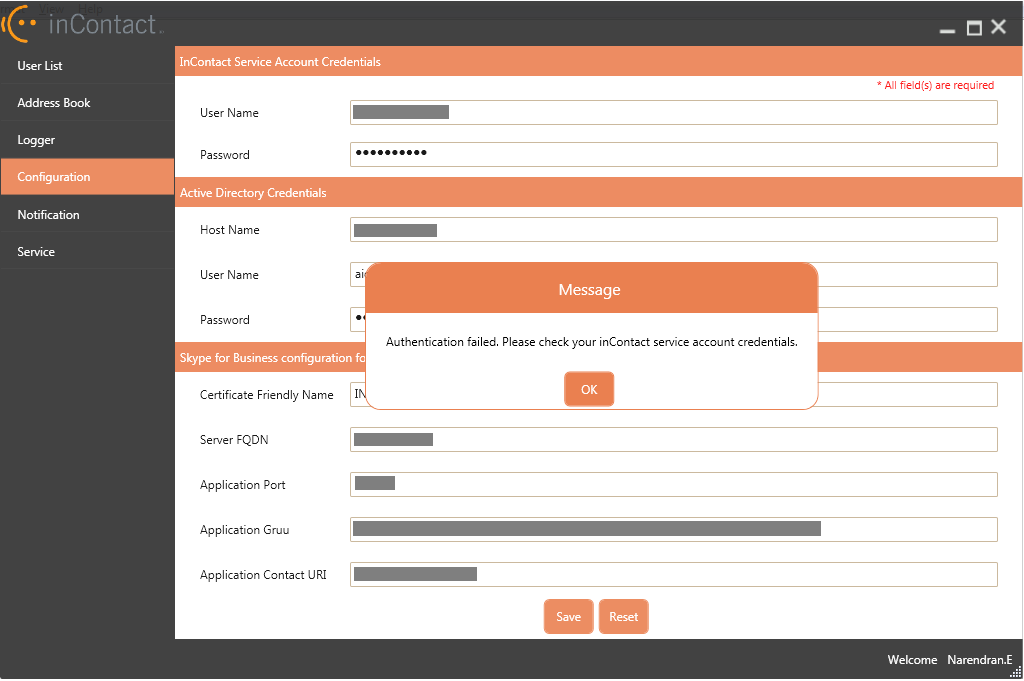Select the Active Directory User Name field
Viewport: 1024px width, 681px height.
pos(908,274)
